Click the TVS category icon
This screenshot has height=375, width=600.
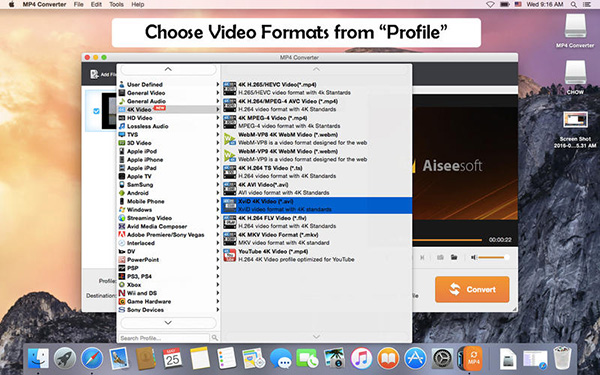click(122, 135)
